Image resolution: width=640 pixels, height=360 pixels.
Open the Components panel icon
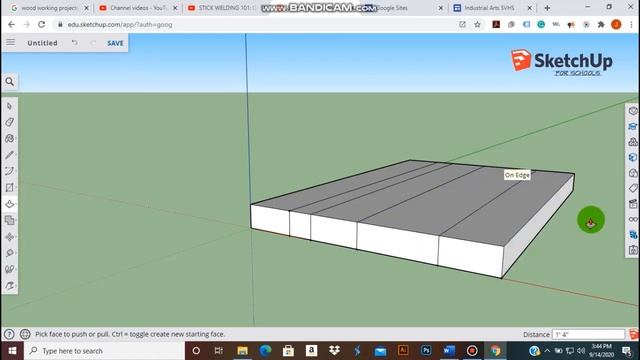pyautogui.click(x=633, y=142)
